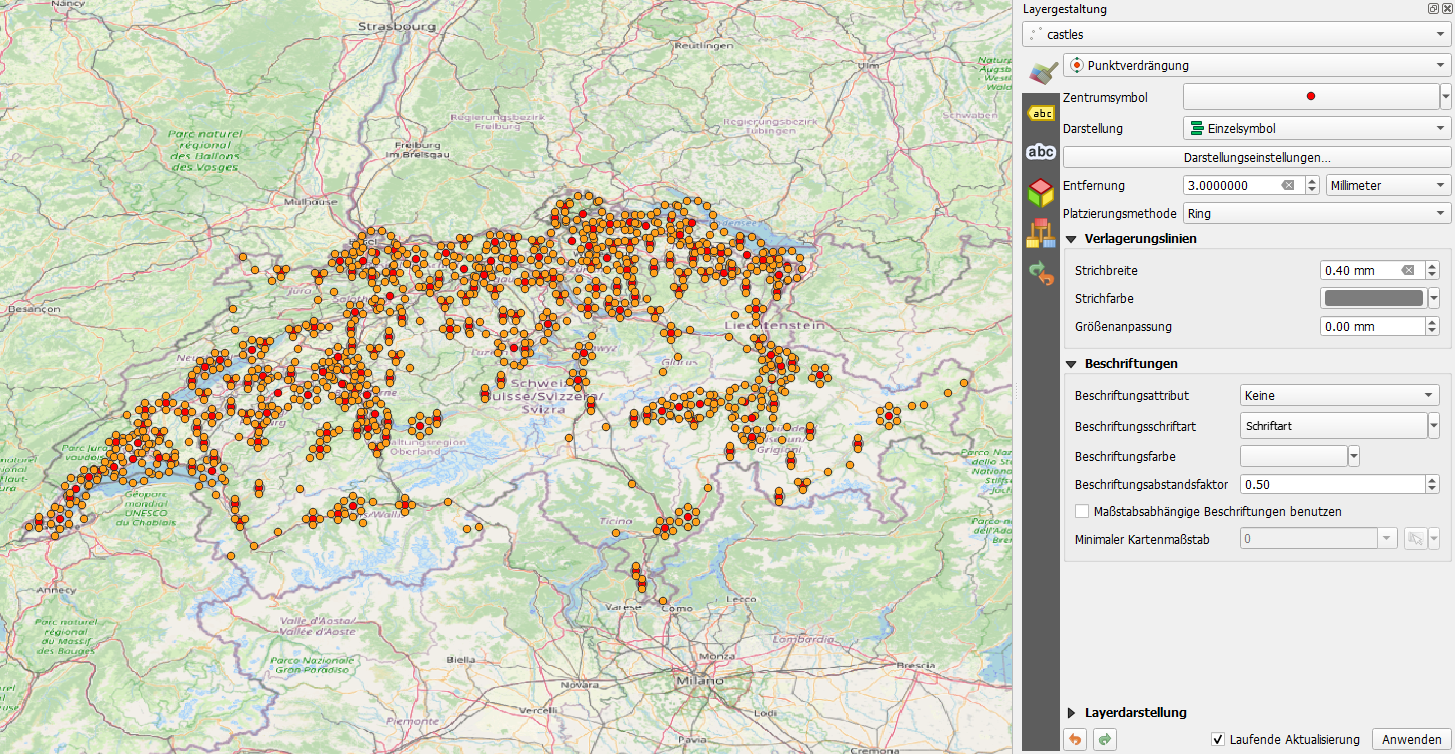
Task: Switch to the yellow Labels tab
Action: 1041,114
